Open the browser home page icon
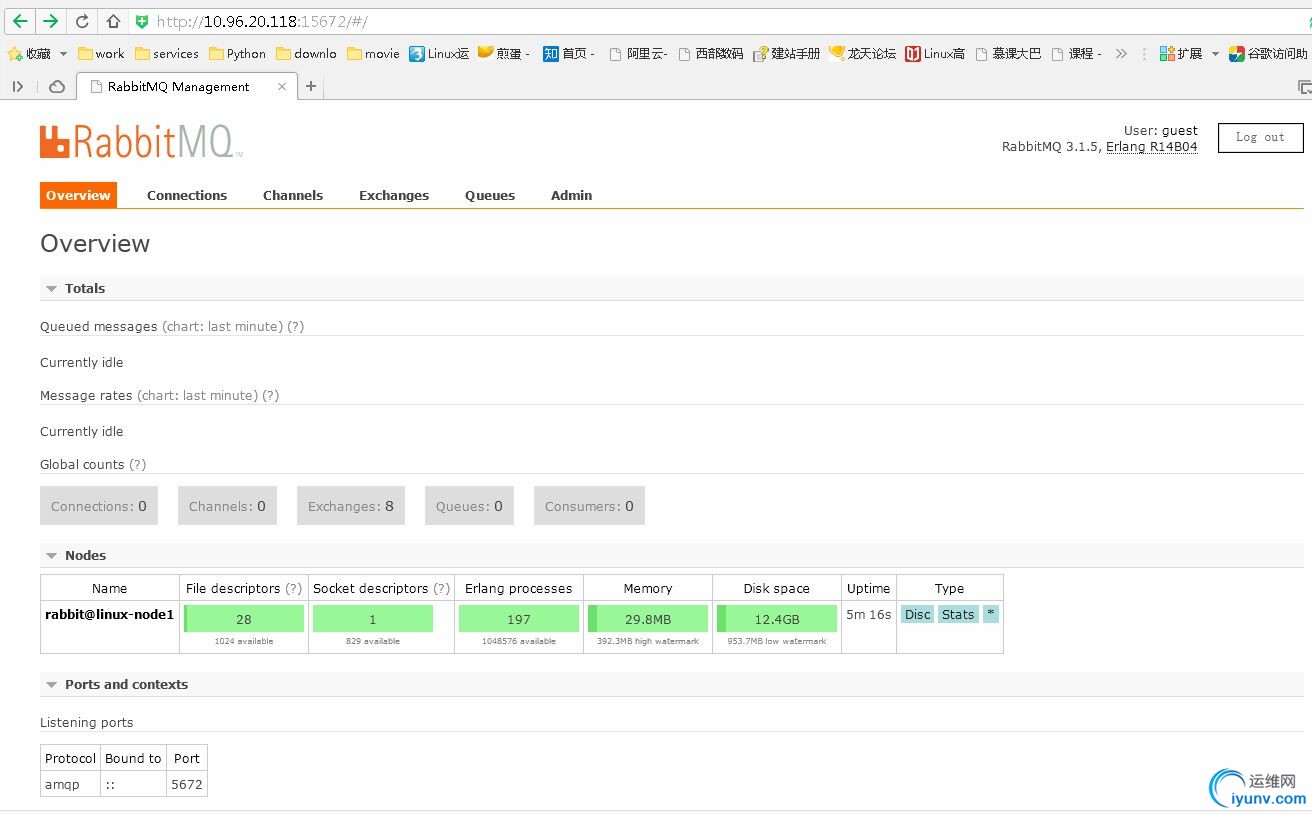Screen dimensions: 1312x815 [x=113, y=21]
